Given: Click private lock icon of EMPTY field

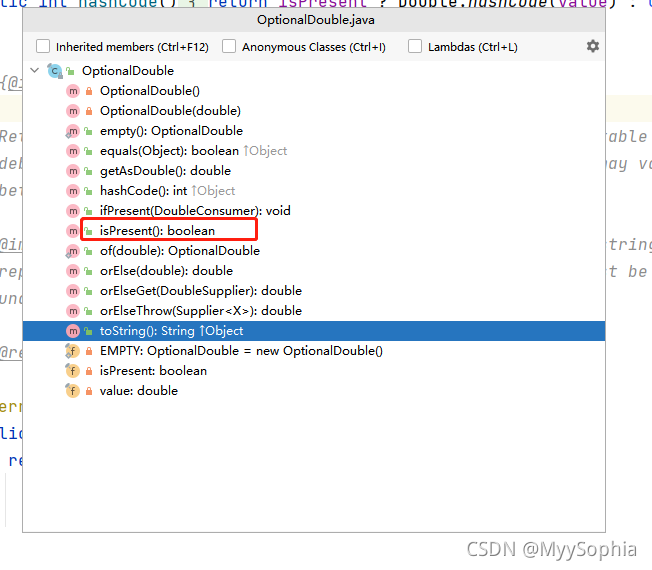Looking at the screenshot, I should click(x=89, y=351).
